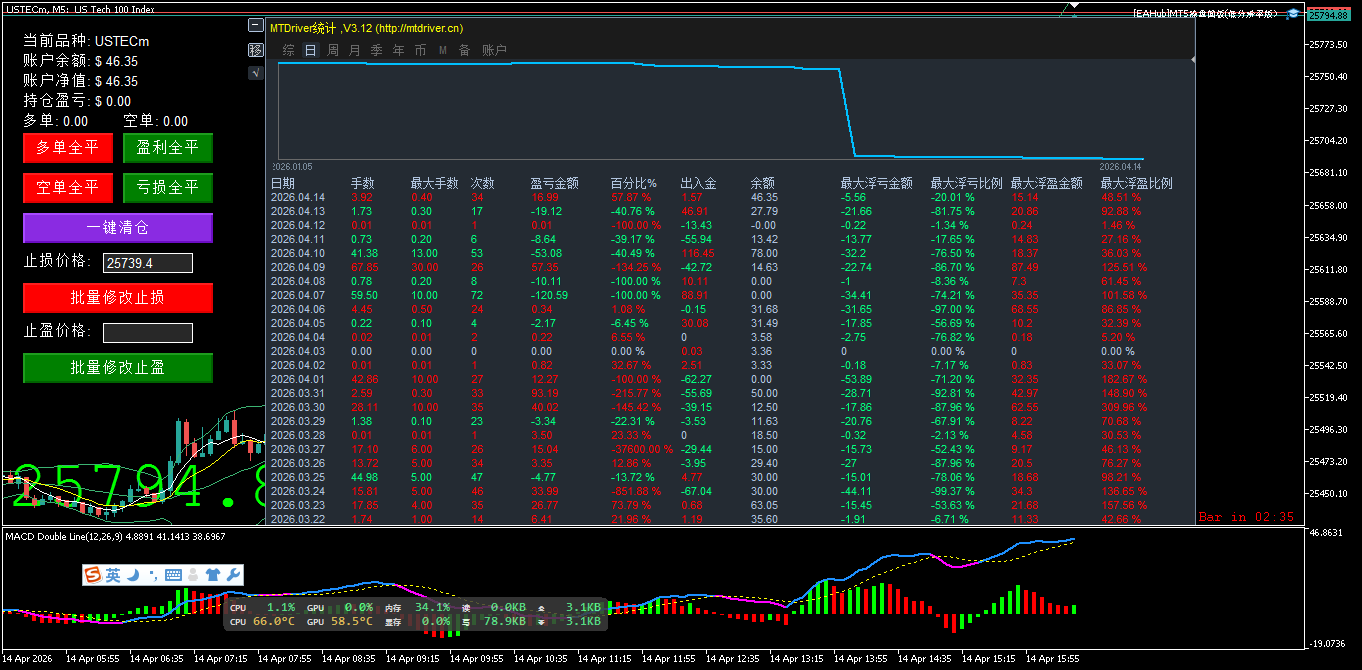This screenshot has width=1362, height=670.
Task: Select the 日 daily tab
Action: point(310,50)
